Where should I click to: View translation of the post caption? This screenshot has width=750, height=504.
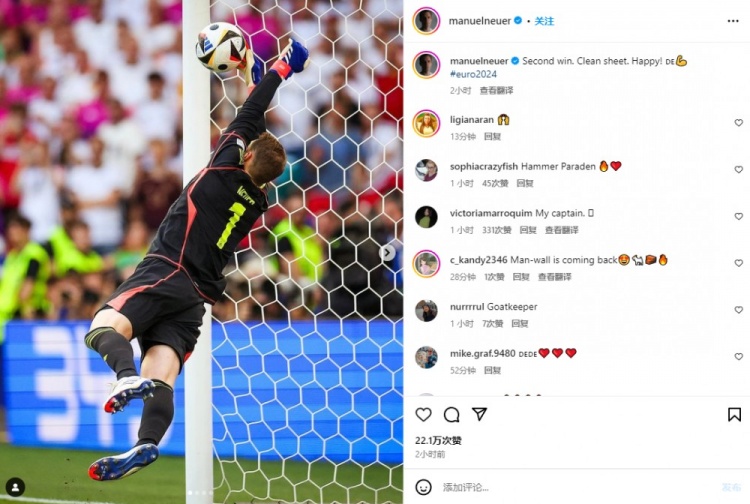pos(496,90)
